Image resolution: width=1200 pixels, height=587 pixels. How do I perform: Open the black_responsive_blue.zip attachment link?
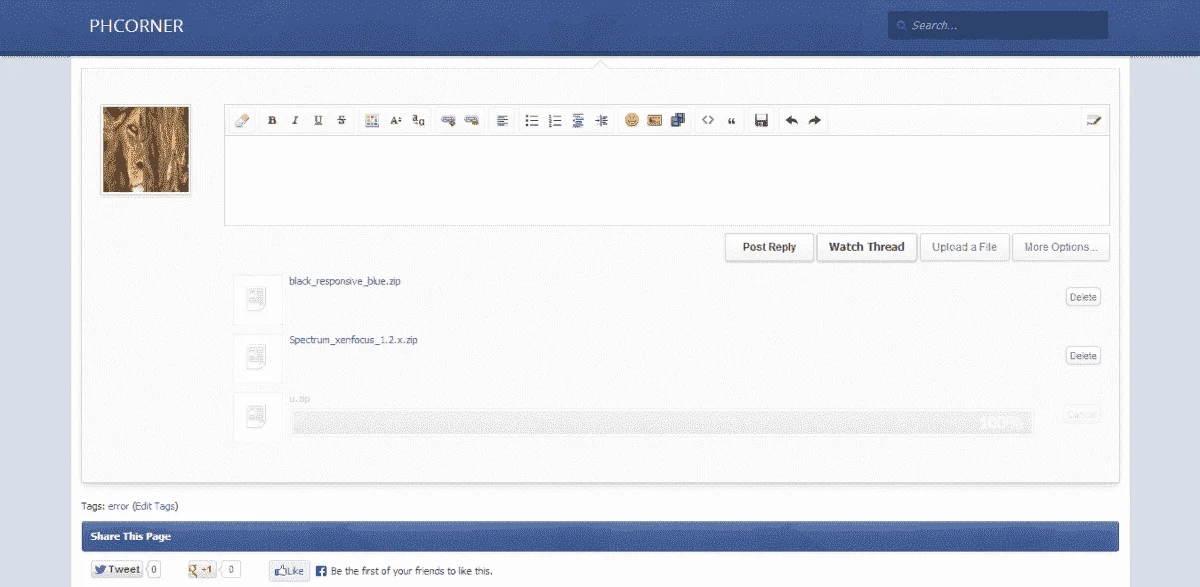click(345, 281)
